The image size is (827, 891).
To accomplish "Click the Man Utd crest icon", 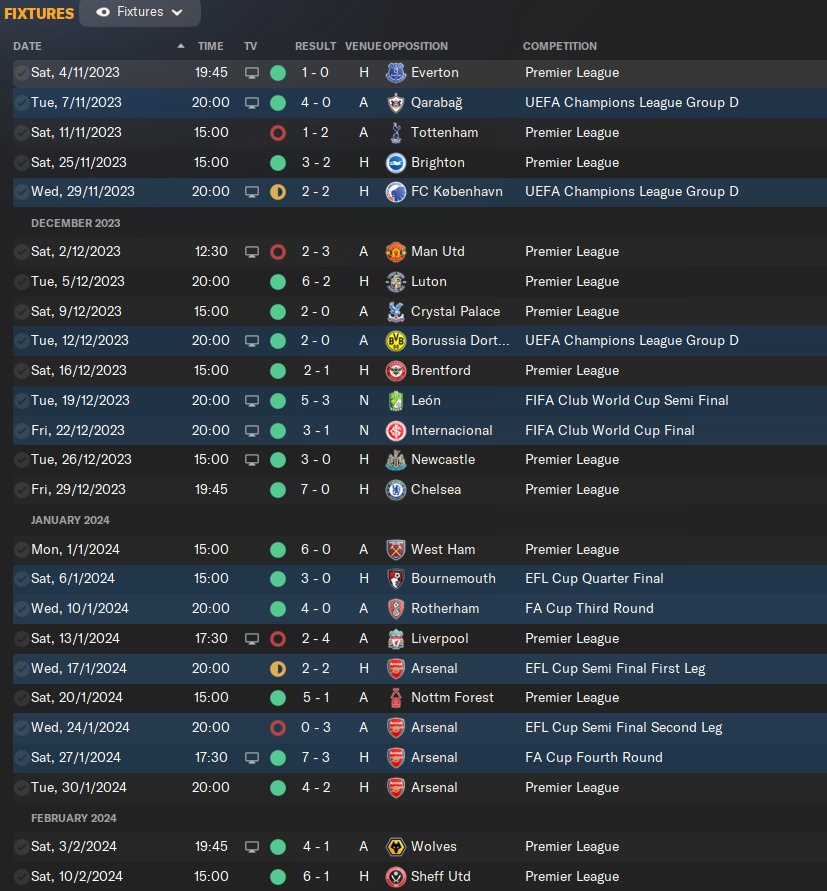I will (396, 252).
